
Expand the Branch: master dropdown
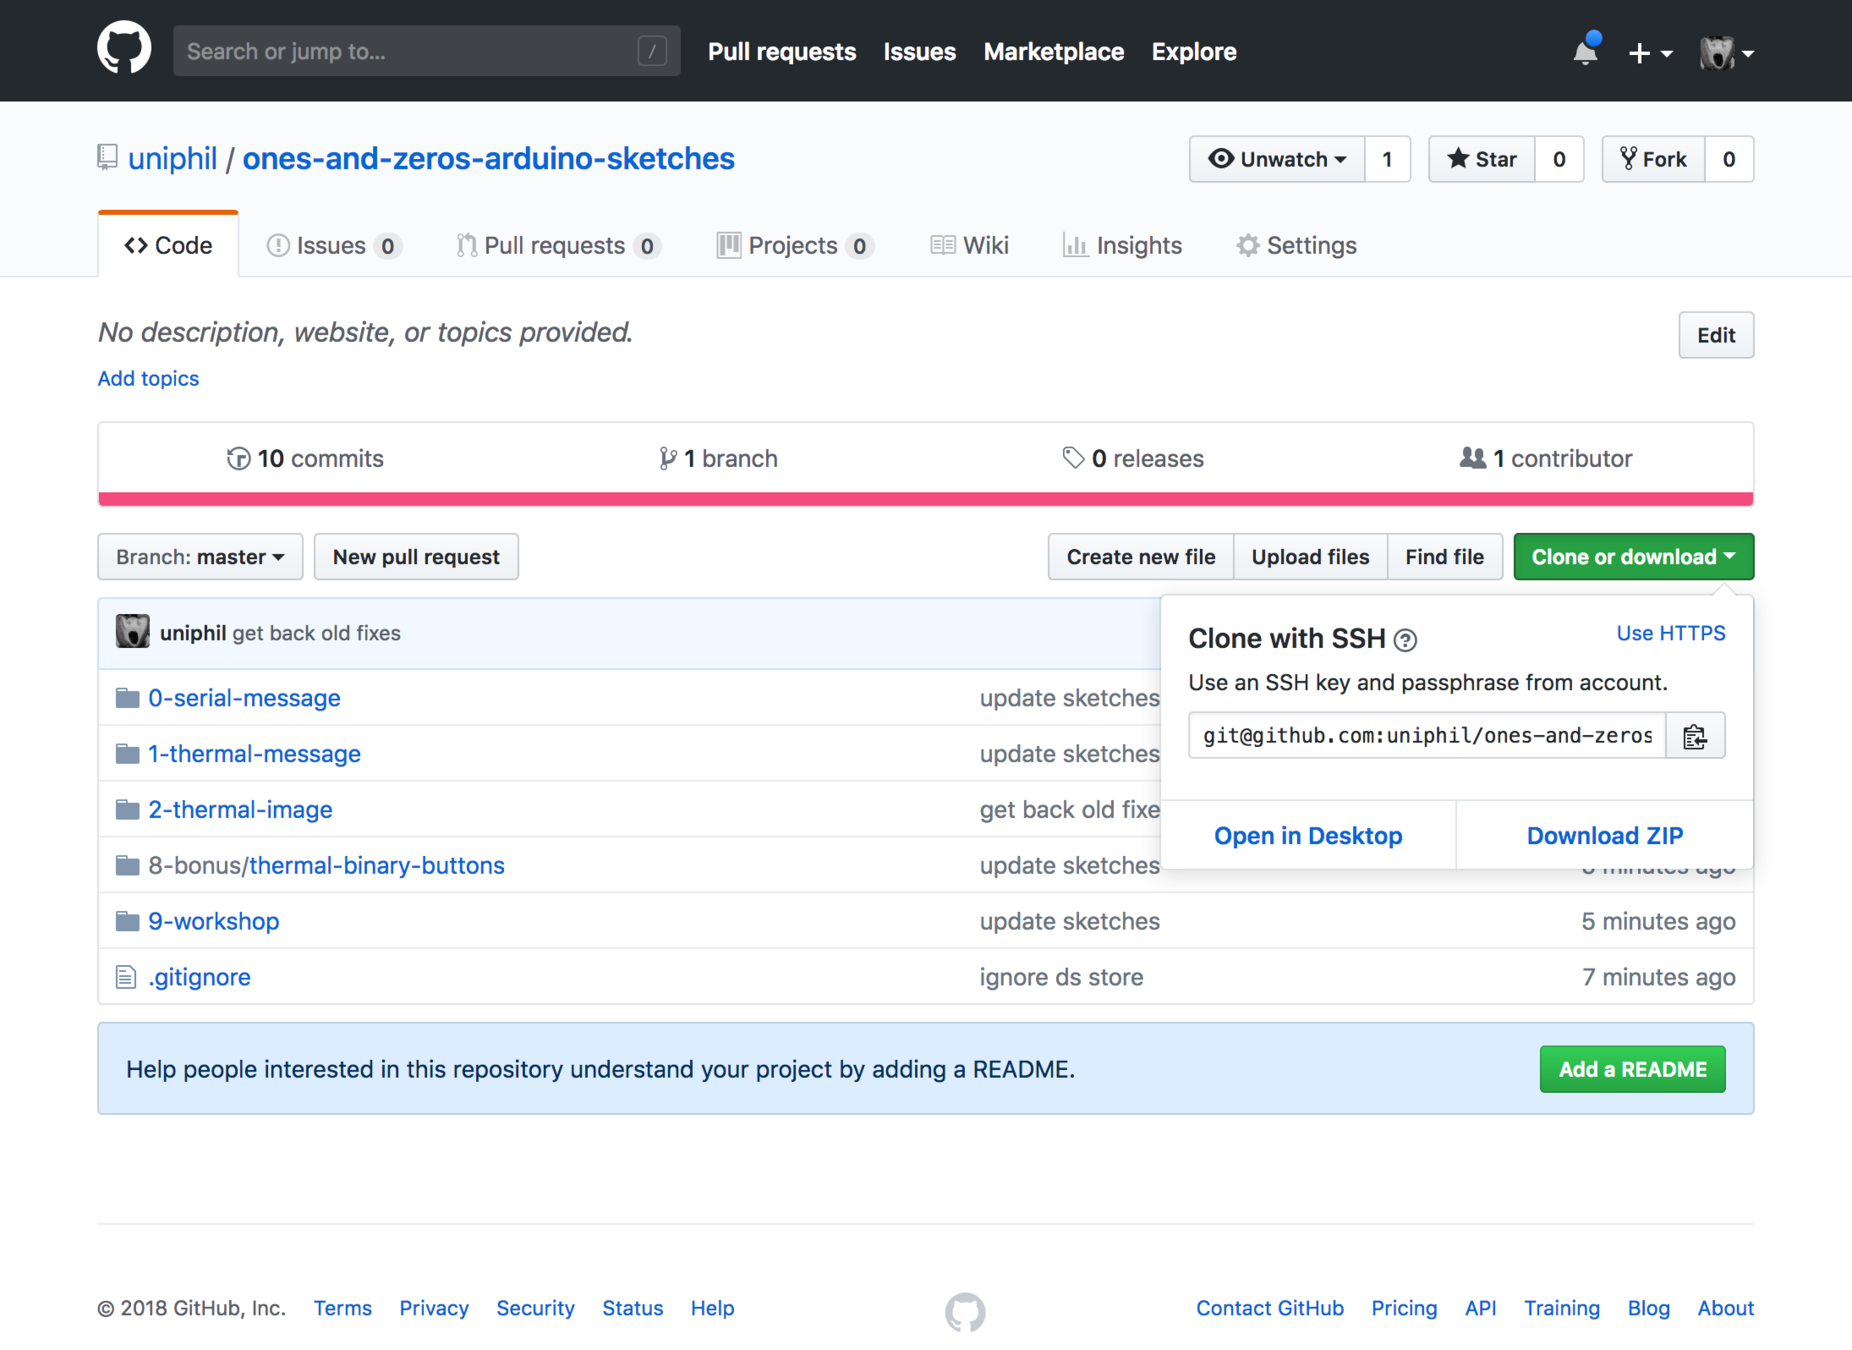(x=200, y=557)
